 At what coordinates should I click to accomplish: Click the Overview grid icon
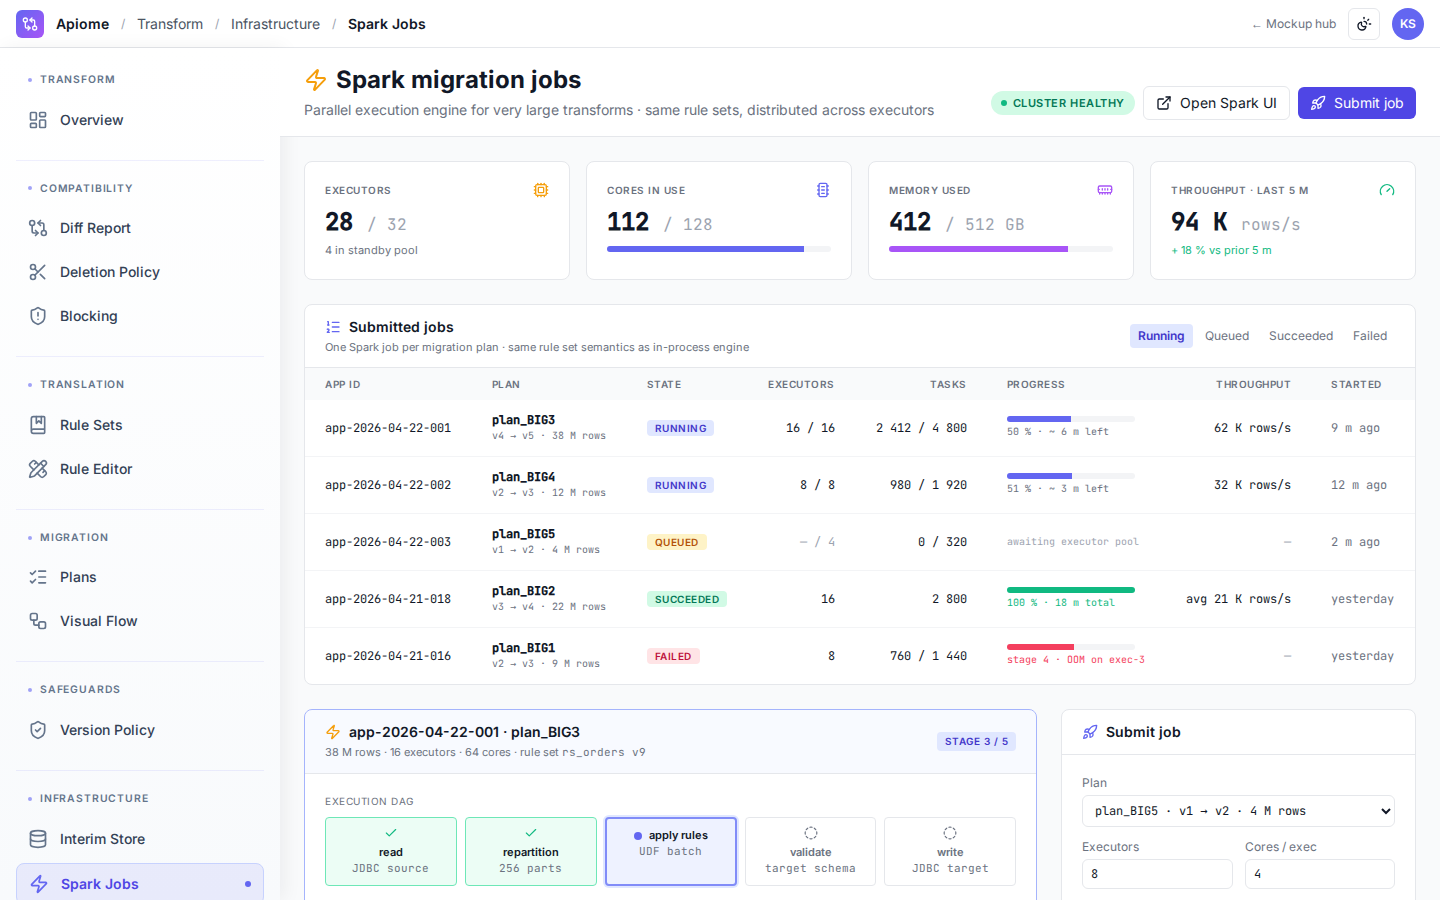point(38,120)
